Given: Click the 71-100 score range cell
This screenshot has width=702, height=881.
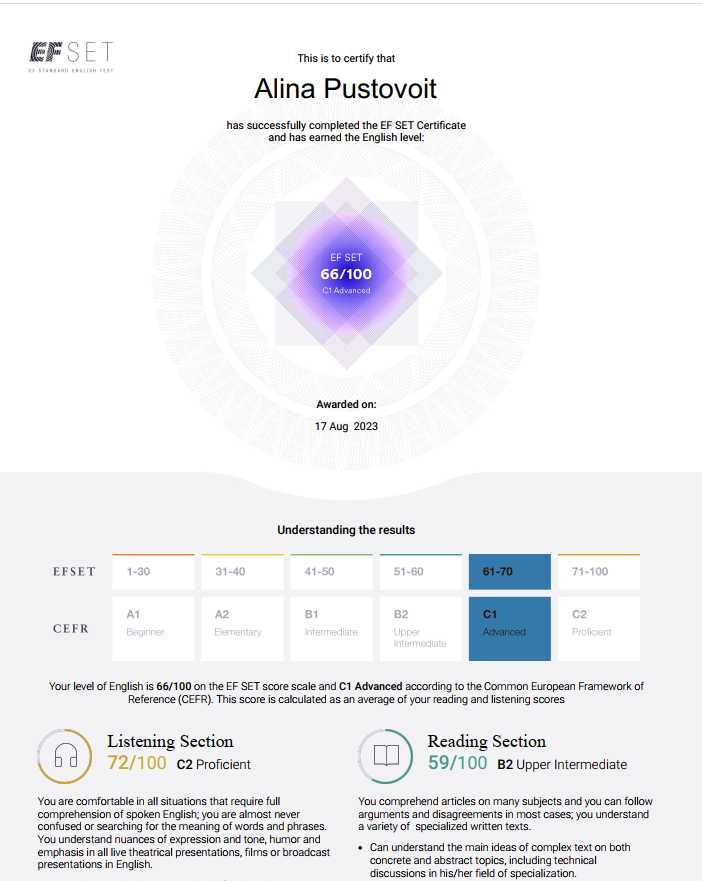Looking at the screenshot, I should click(599, 571).
